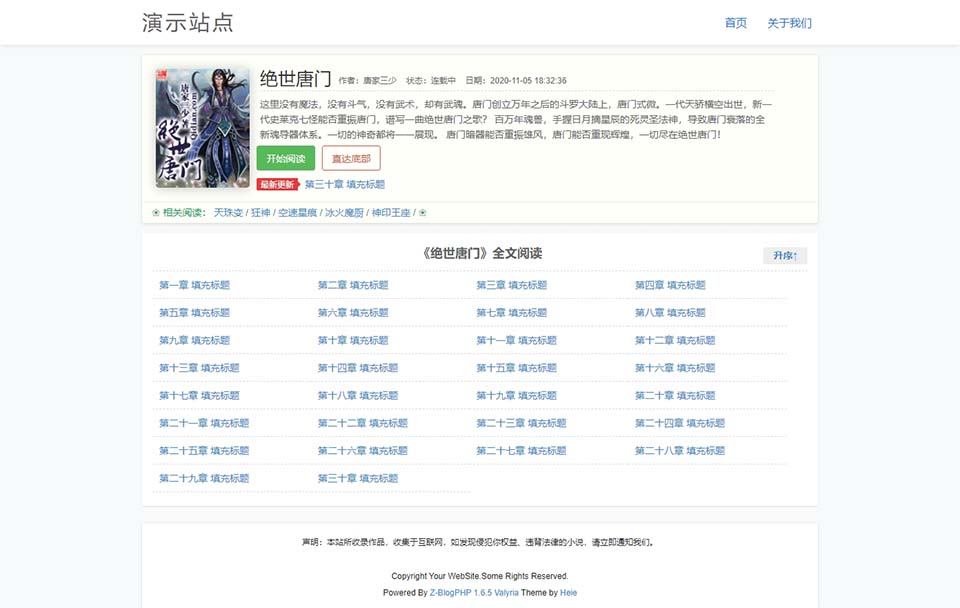
Task: Open latest chapter 第三十章 link beside badge
Action: [x=344, y=185]
